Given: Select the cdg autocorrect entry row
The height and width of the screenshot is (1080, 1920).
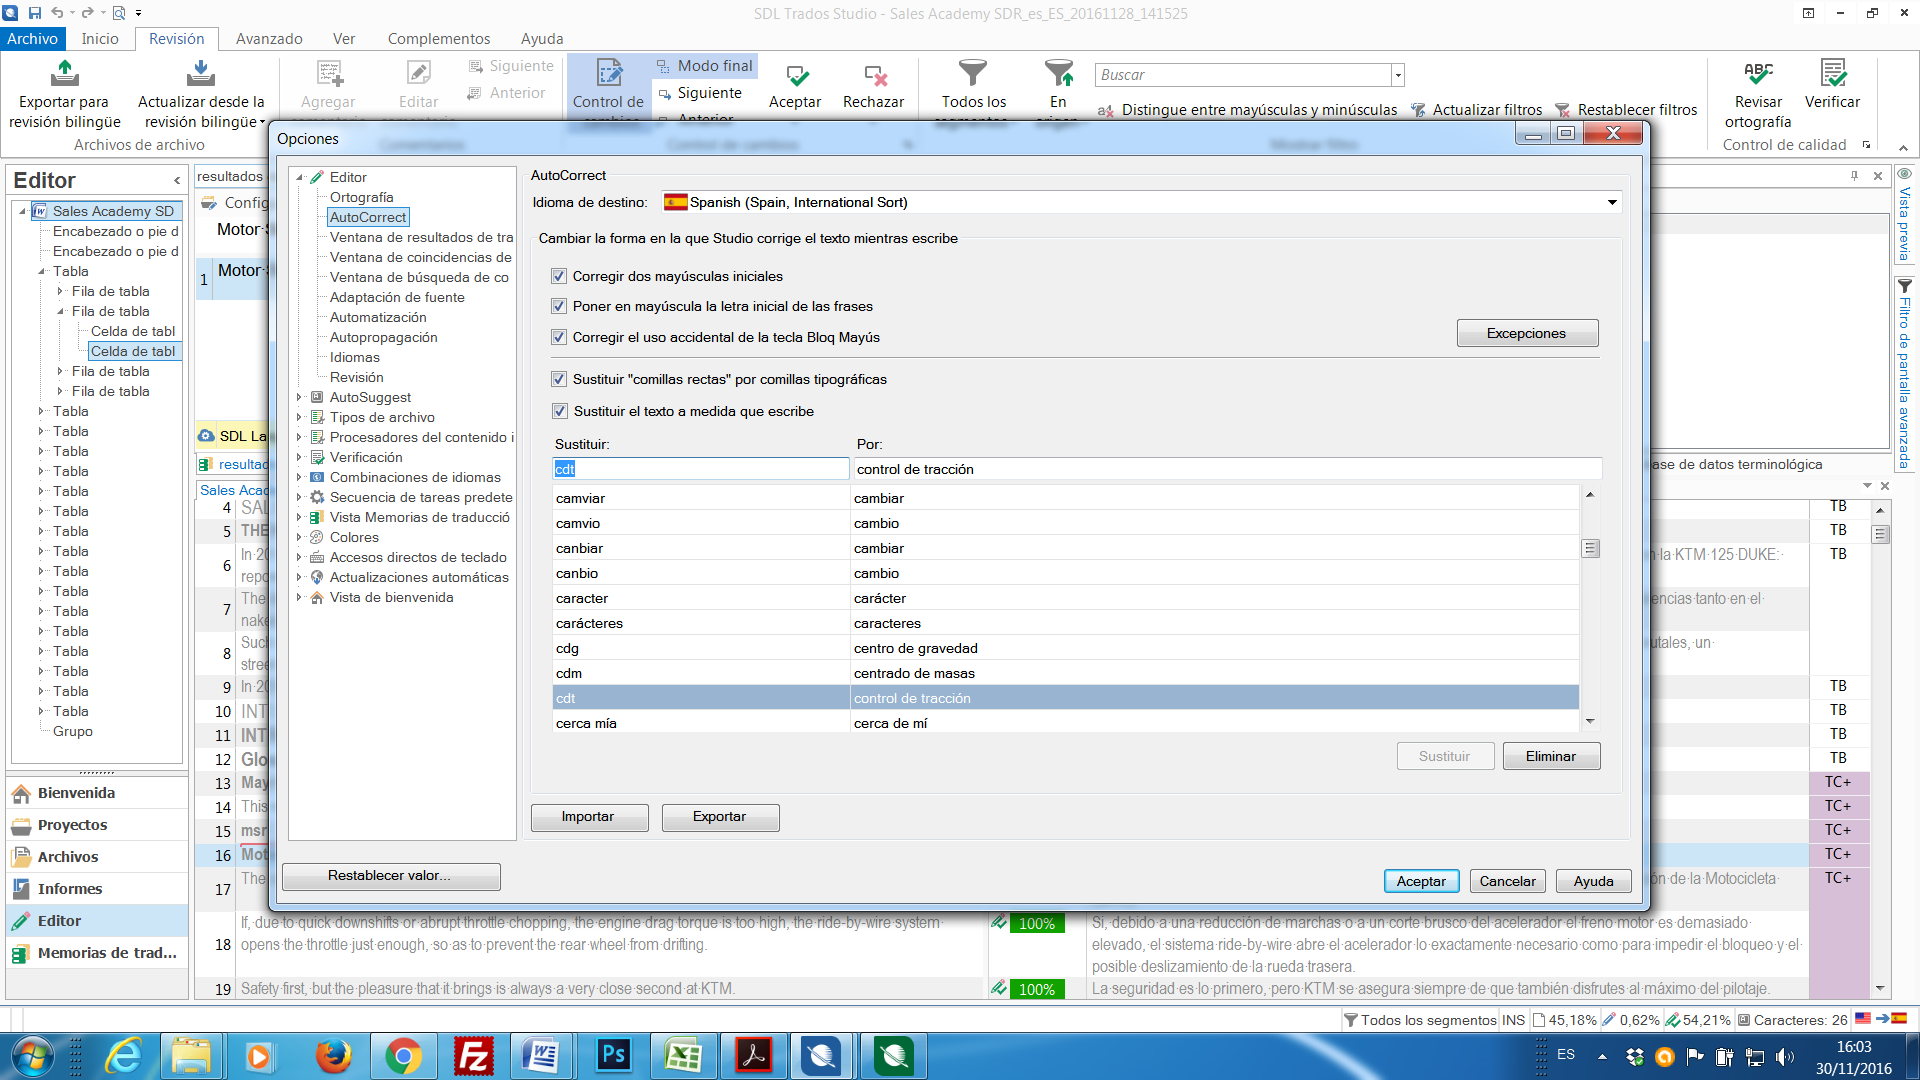Looking at the screenshot, I should coord(1066,648).
